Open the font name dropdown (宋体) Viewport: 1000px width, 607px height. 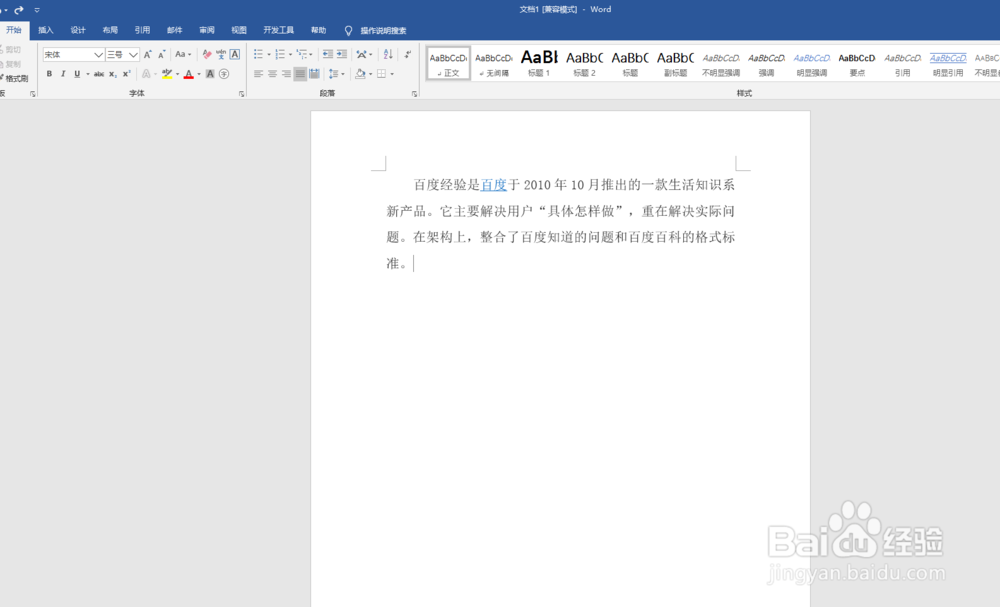point(98,55)
